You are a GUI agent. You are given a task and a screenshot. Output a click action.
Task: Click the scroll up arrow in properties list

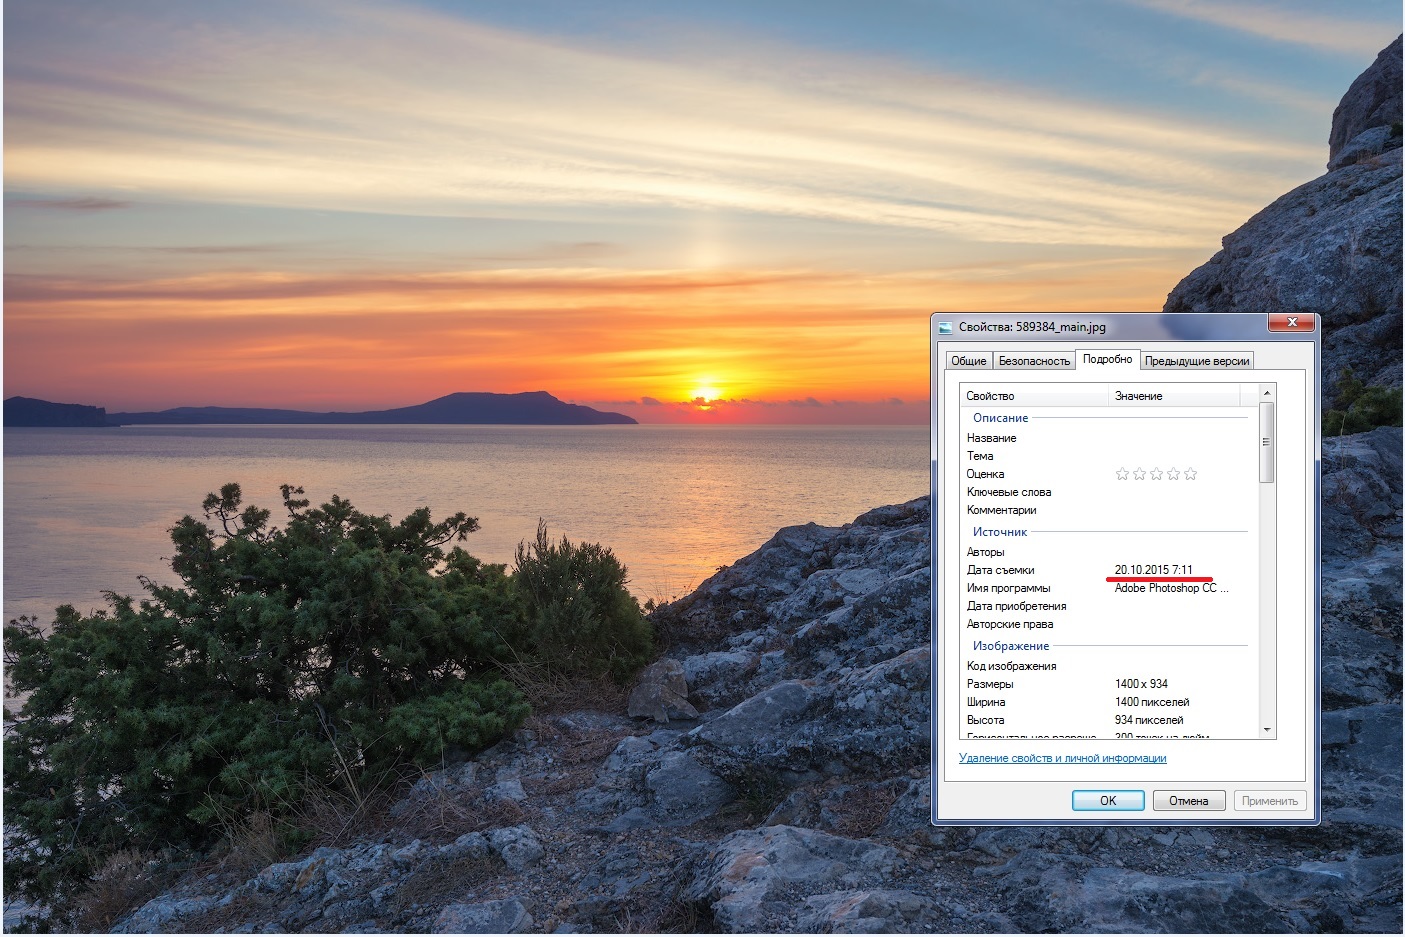point(1267,392)
